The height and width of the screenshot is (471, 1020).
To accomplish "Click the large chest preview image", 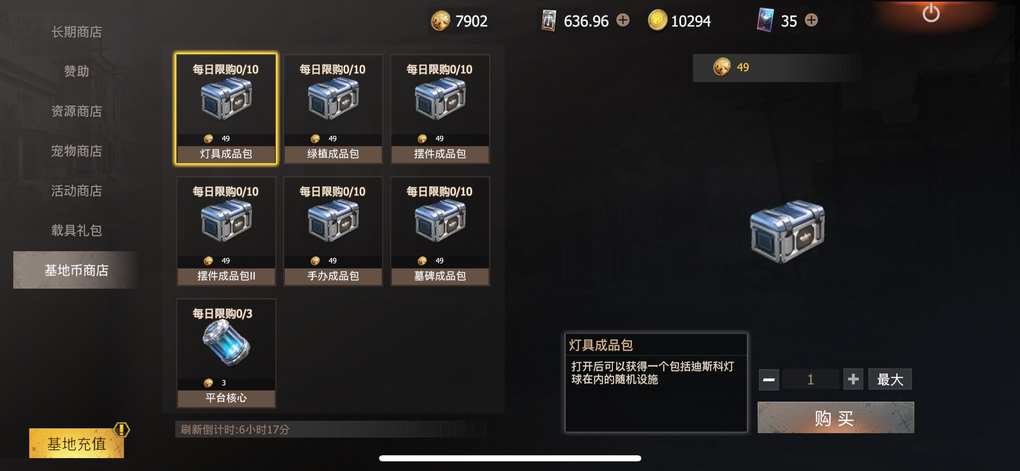I will point(787,230).
